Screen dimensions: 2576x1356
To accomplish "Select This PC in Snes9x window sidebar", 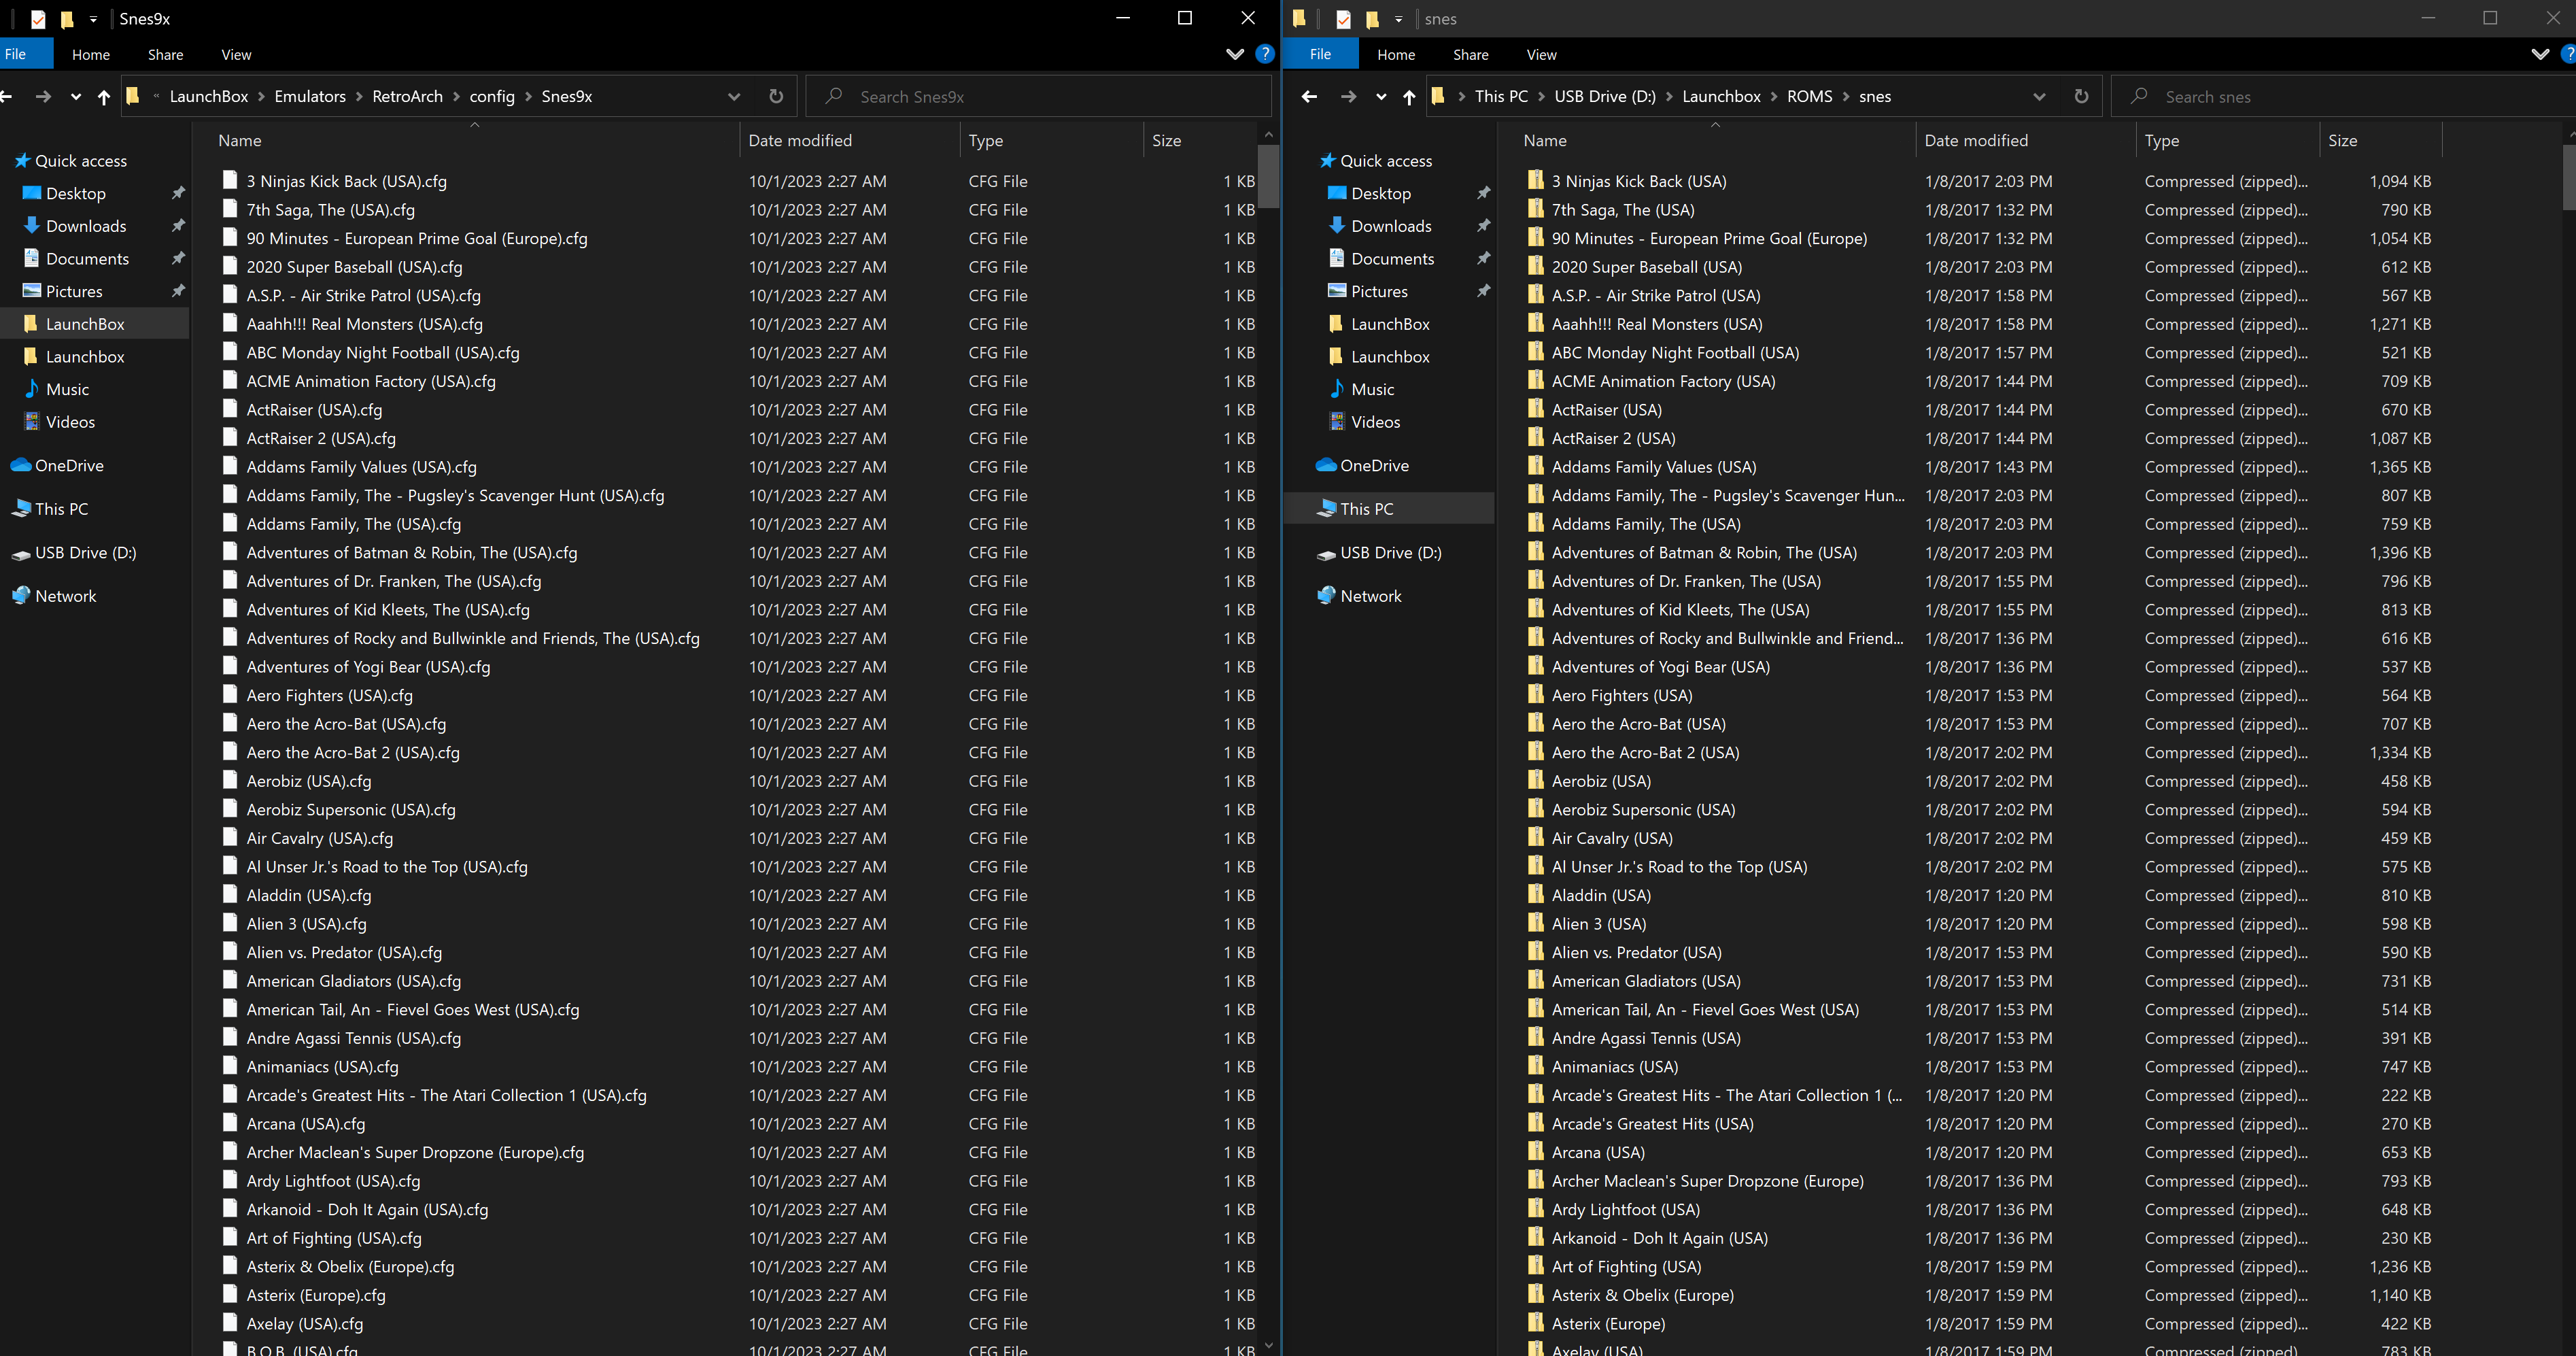I will (61, 509).
